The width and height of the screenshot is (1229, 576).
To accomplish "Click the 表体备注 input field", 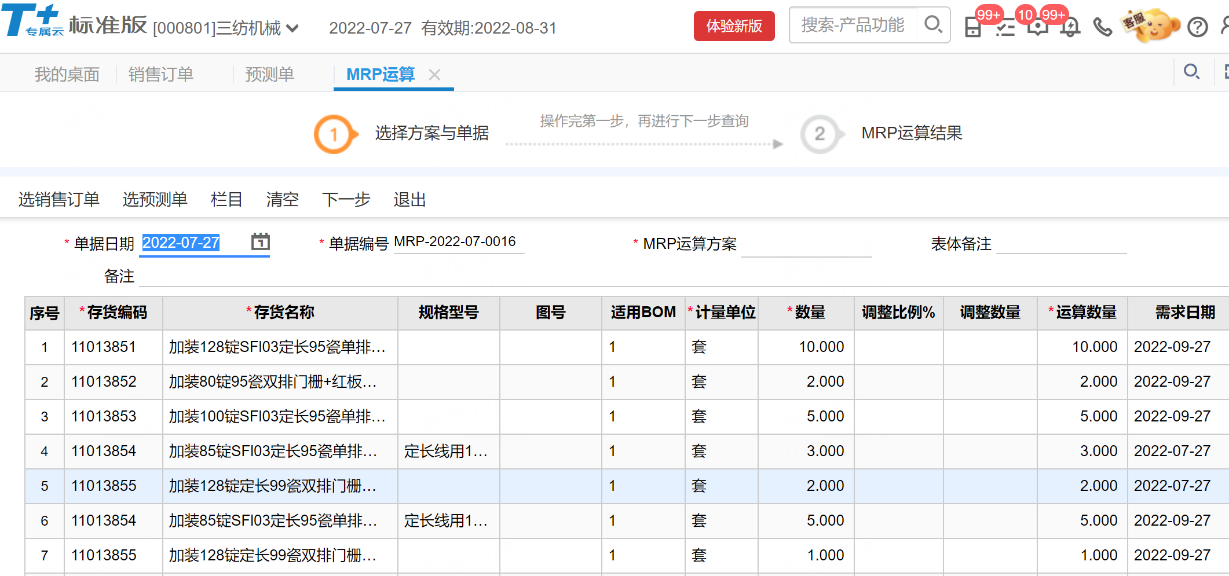I will coord(1060,244).
